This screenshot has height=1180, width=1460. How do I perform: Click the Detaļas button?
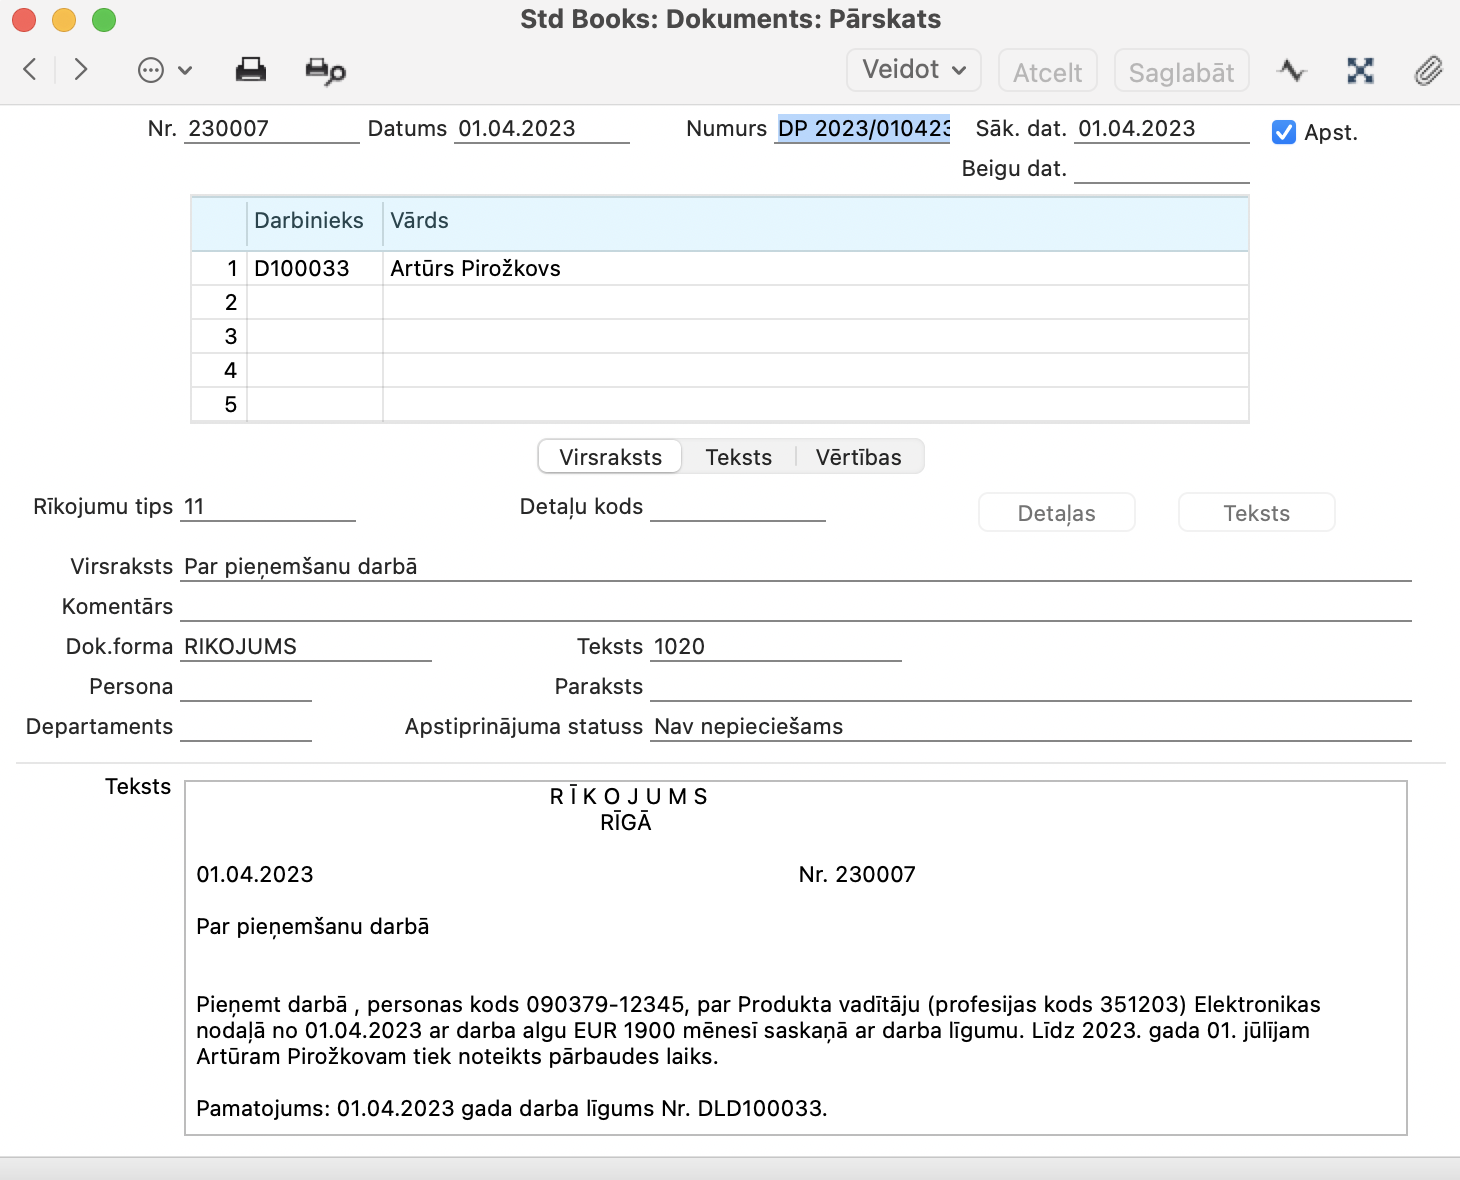1056,513
